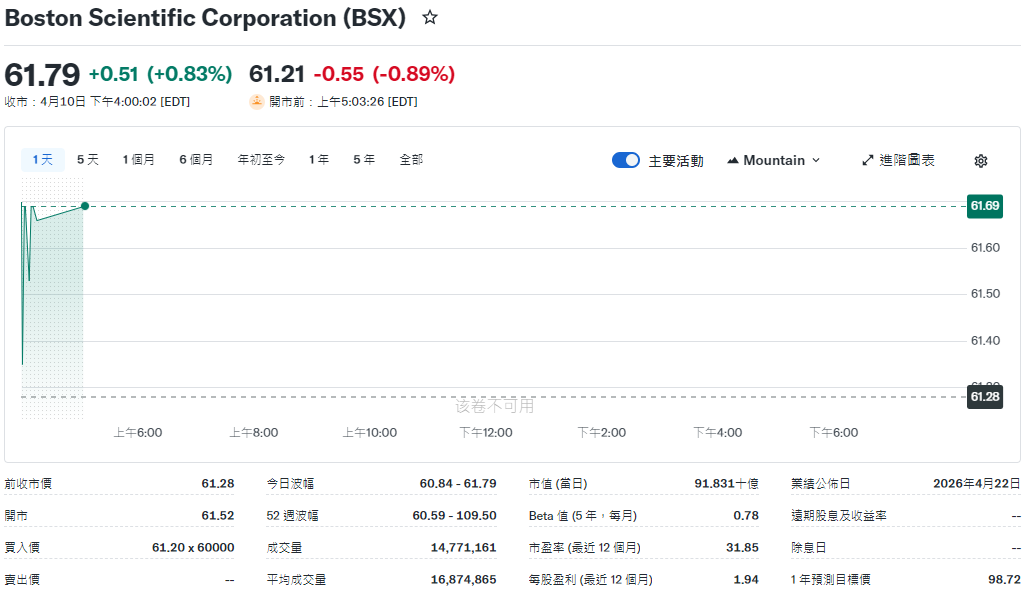Open chart settings gear icon
This screenshot has height=596, width=1035.
980,161
